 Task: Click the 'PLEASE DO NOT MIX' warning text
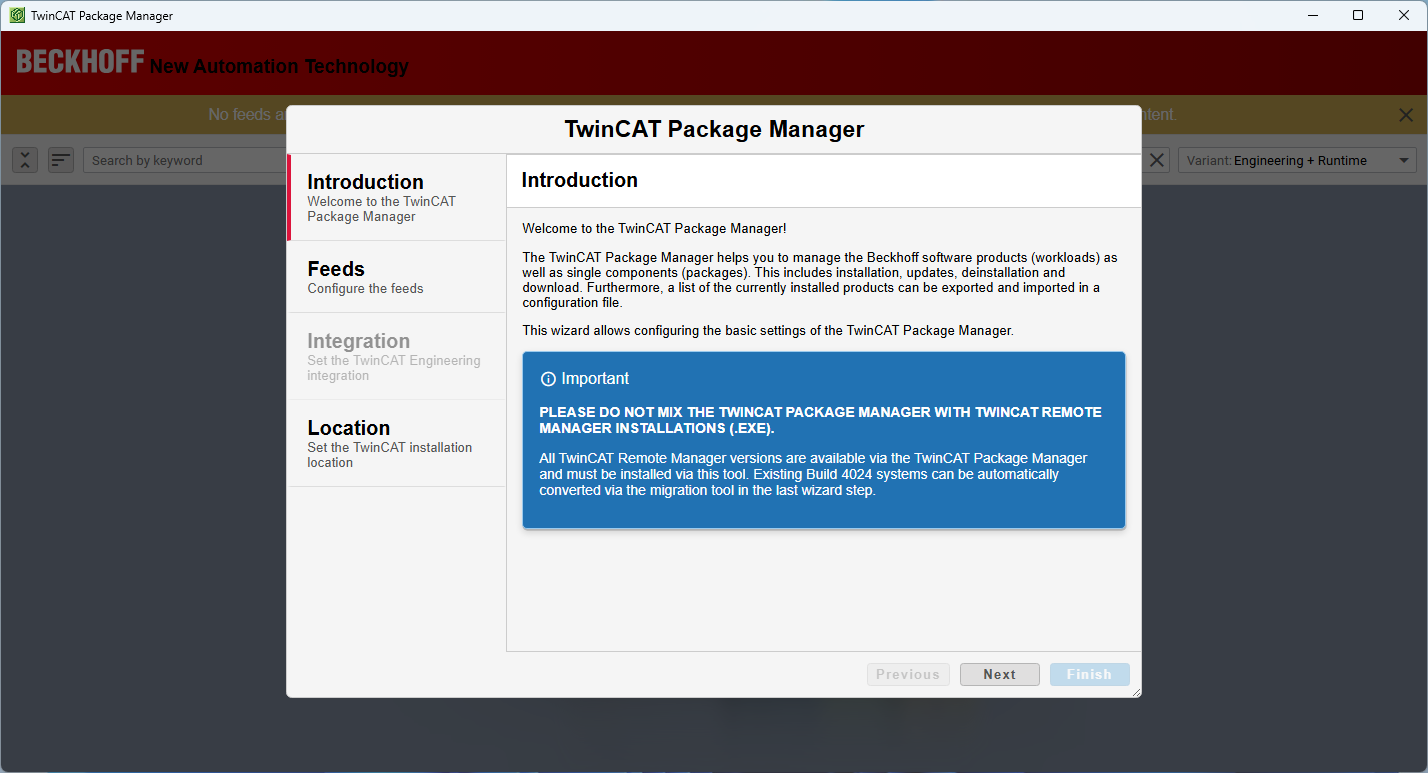pyautogui.click(x=820, y=420)
